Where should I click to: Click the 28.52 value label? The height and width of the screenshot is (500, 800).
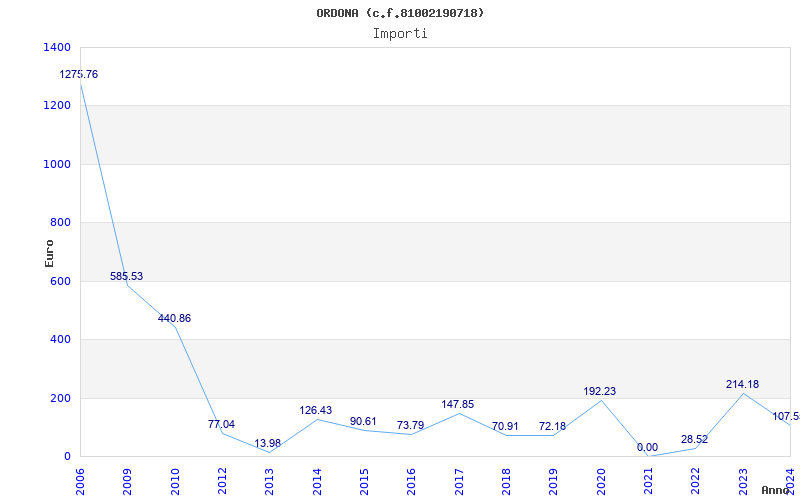(695, 439)
